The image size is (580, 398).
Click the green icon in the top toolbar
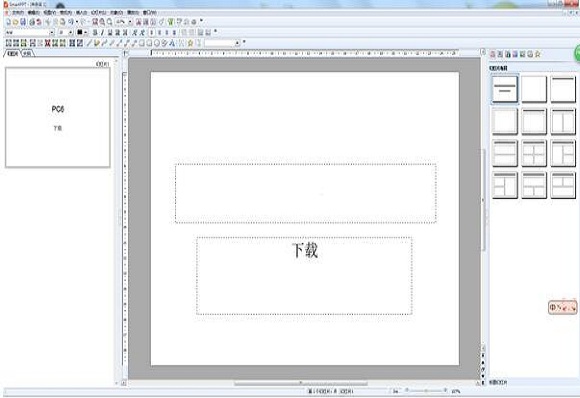pos(171,22)
